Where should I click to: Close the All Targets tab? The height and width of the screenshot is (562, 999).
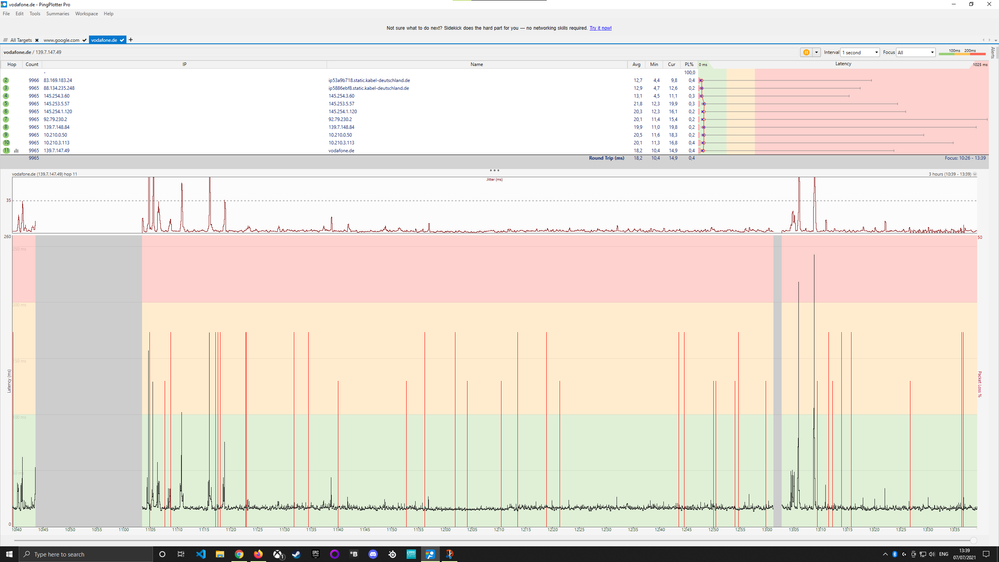pos(37,40)
